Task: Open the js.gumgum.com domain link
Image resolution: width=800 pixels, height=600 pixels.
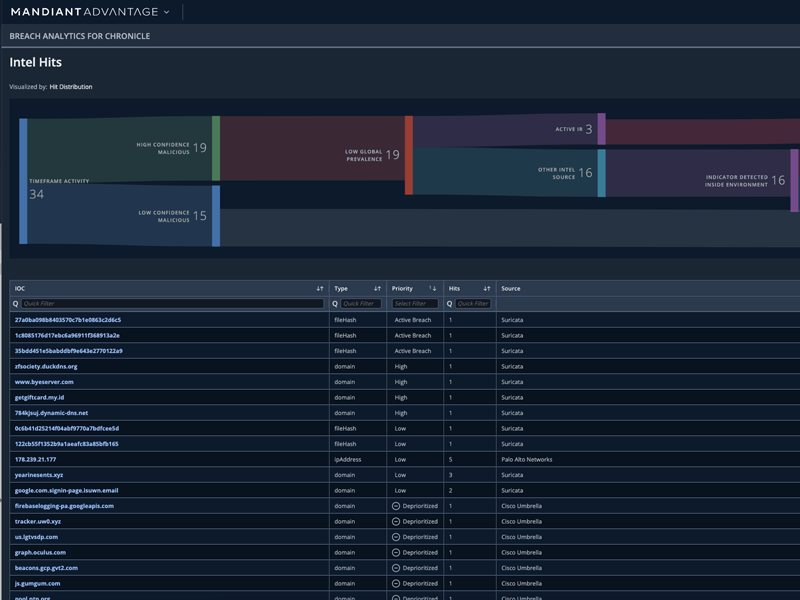Action: [37, 584]
